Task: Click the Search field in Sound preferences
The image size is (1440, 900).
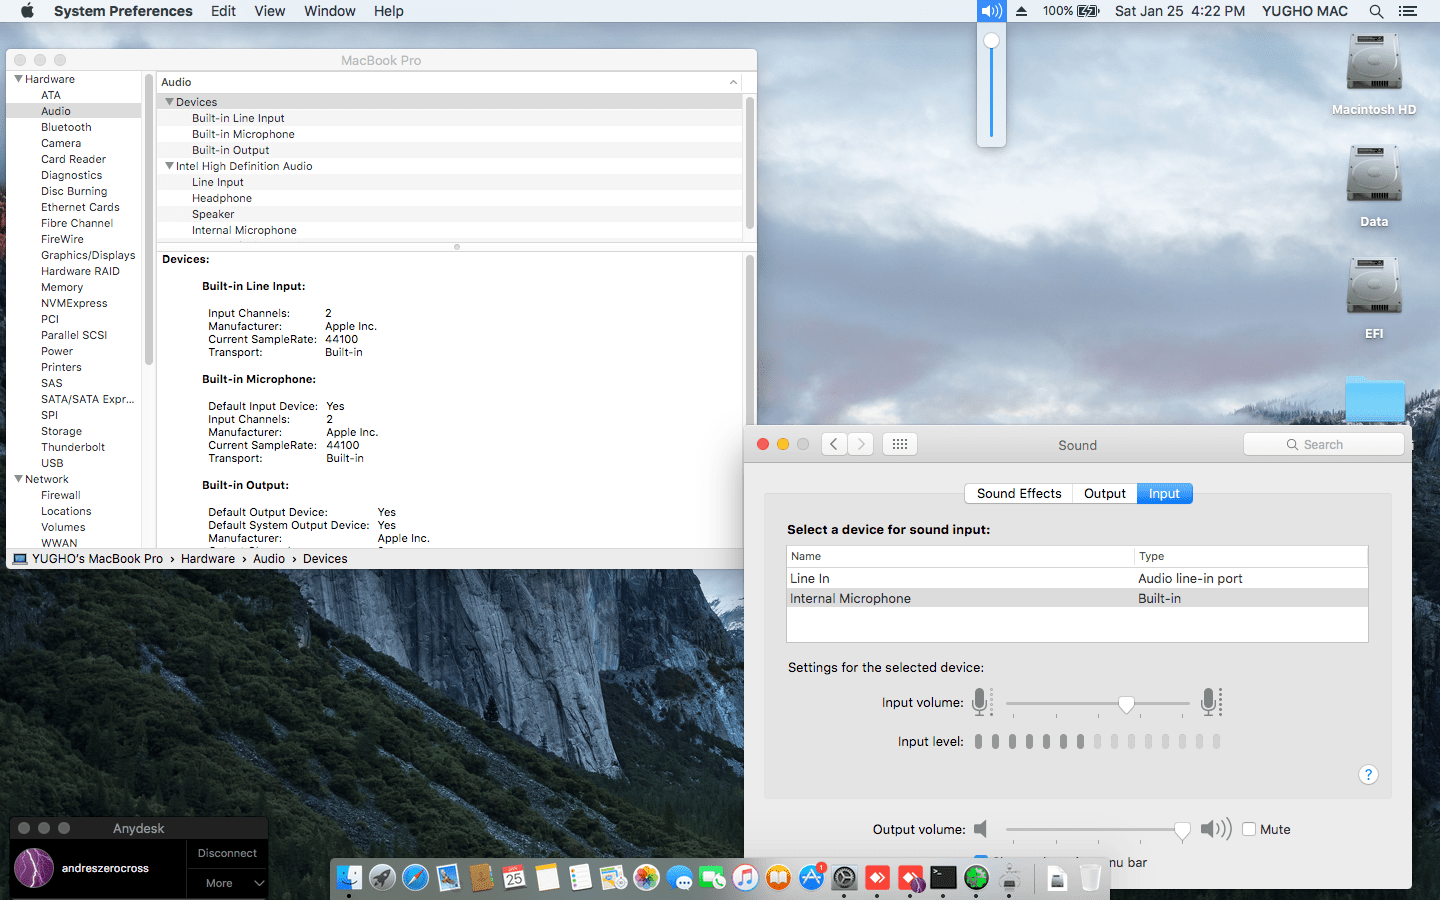Action: coord(1324,444)
